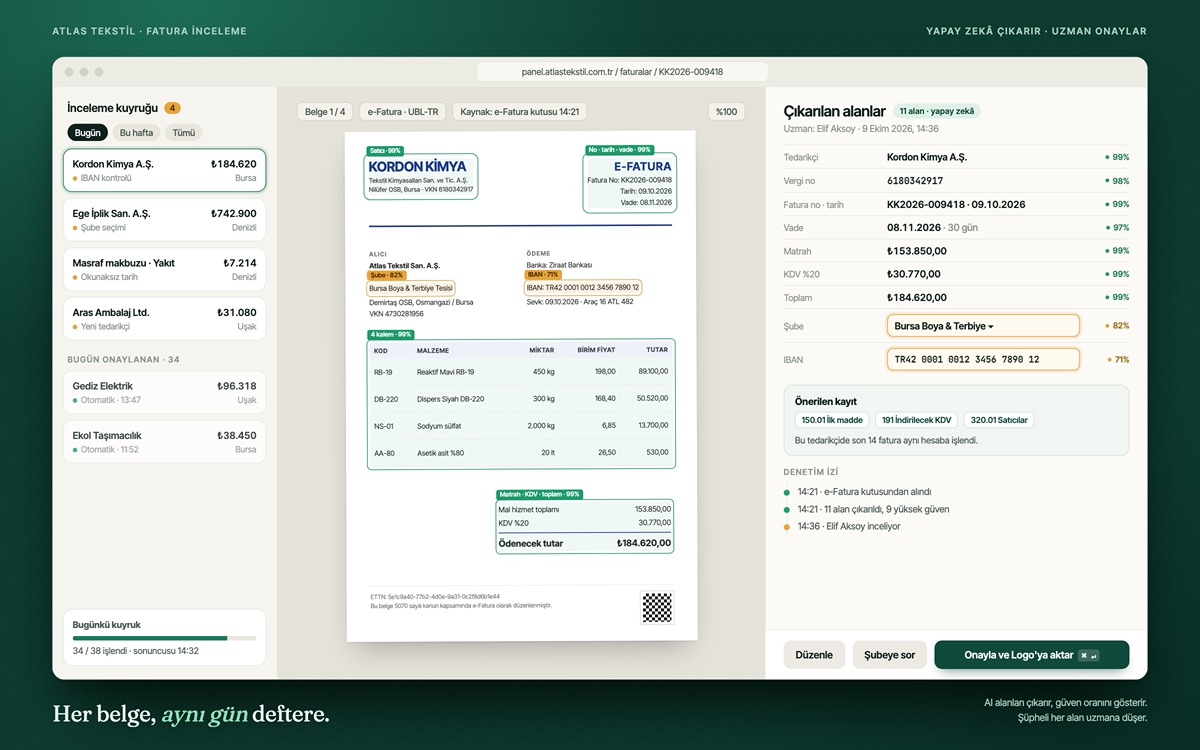1200x750 pixels.
Task: Click the Ödenecek tutar ₺184.620,00 line
Action: pos(584,543)
